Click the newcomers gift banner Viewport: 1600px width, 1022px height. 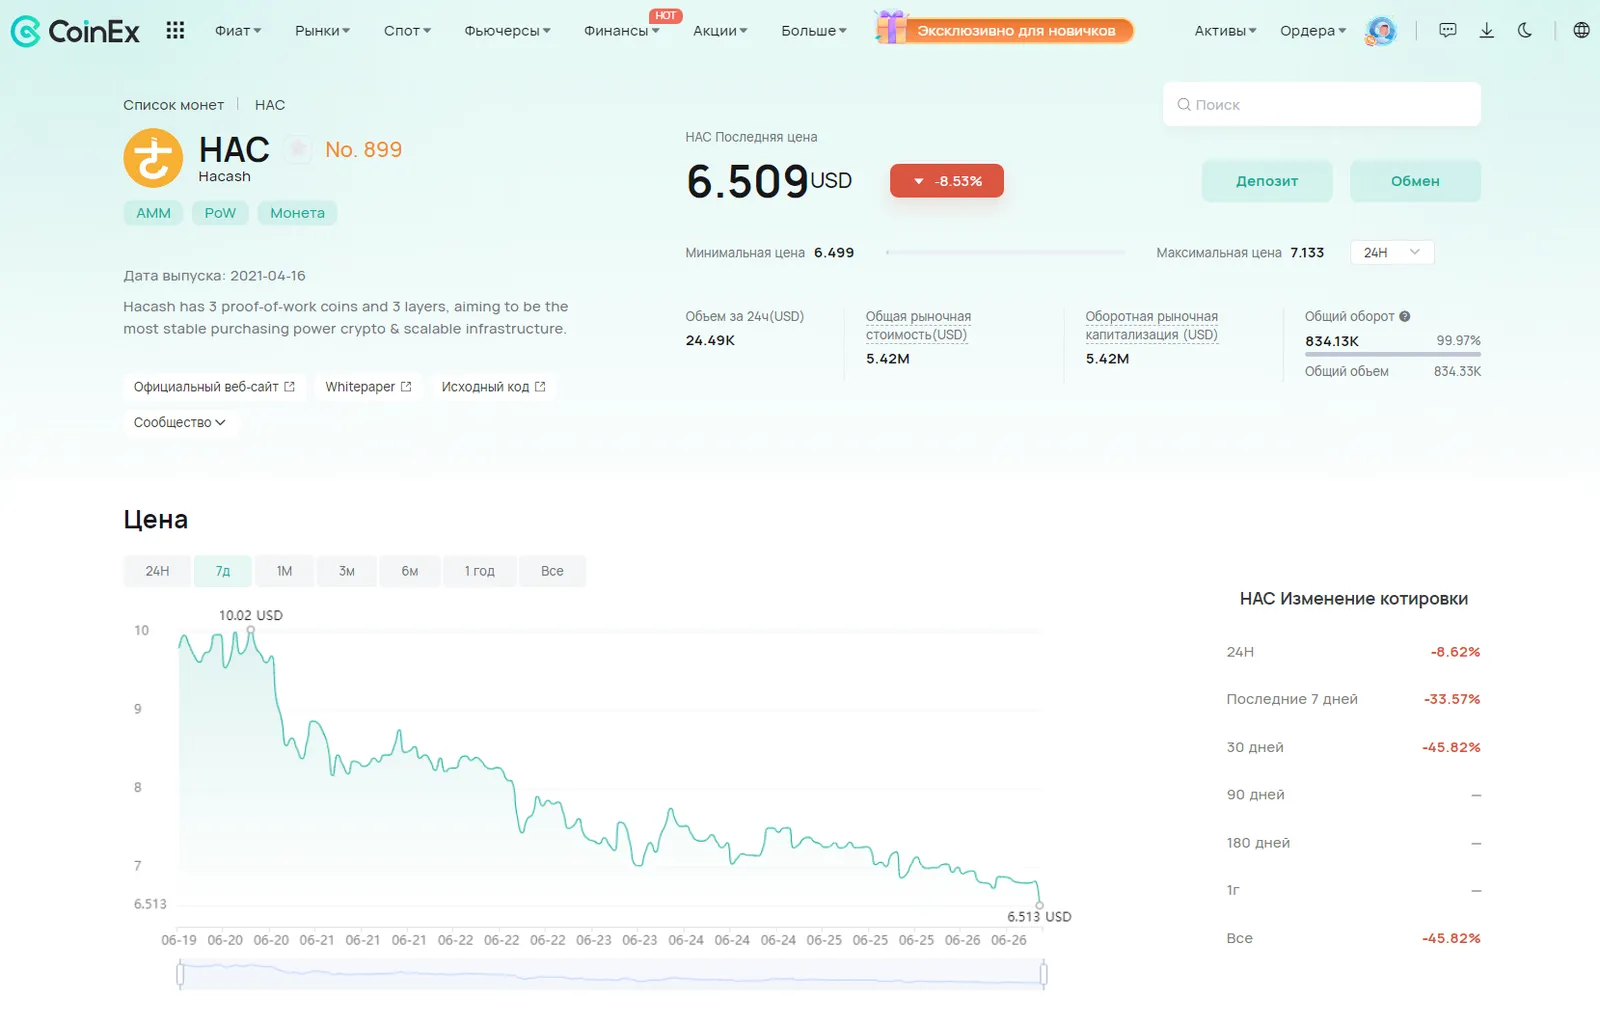pos(1004,30)
